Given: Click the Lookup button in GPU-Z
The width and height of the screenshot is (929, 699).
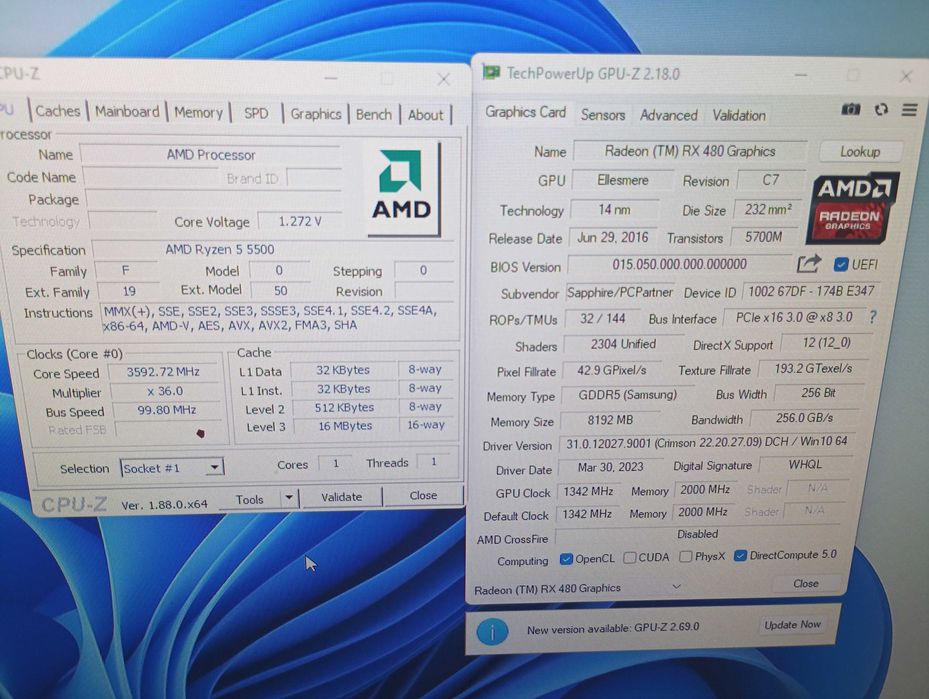Looking at the screenshot, I should point(860,152).
